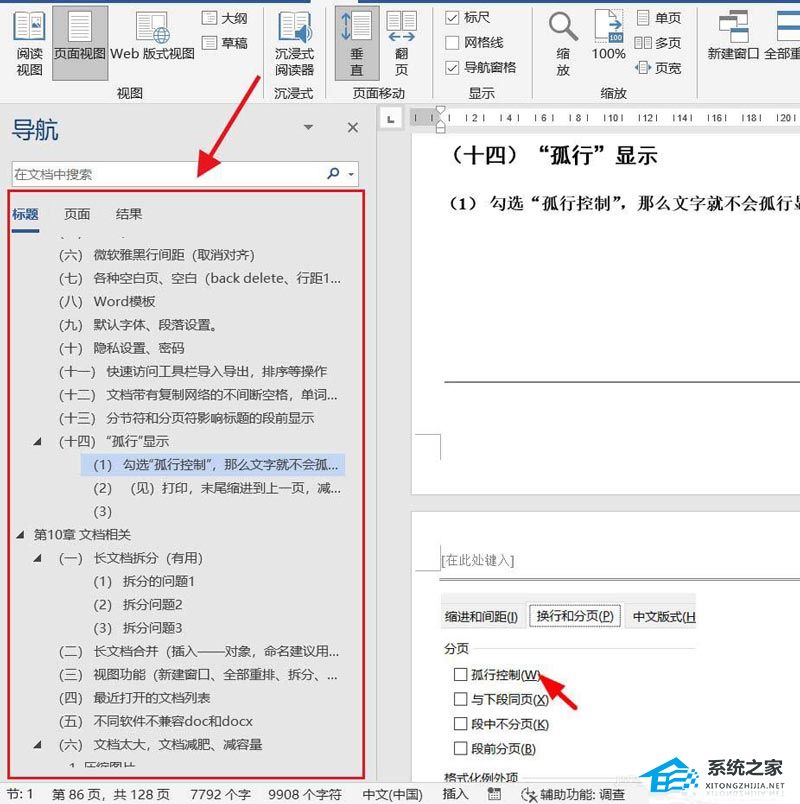This screenshot has height=804, width=800.
Task: Choose 翻页 side-to-side page movement
Action: [402, 44]
